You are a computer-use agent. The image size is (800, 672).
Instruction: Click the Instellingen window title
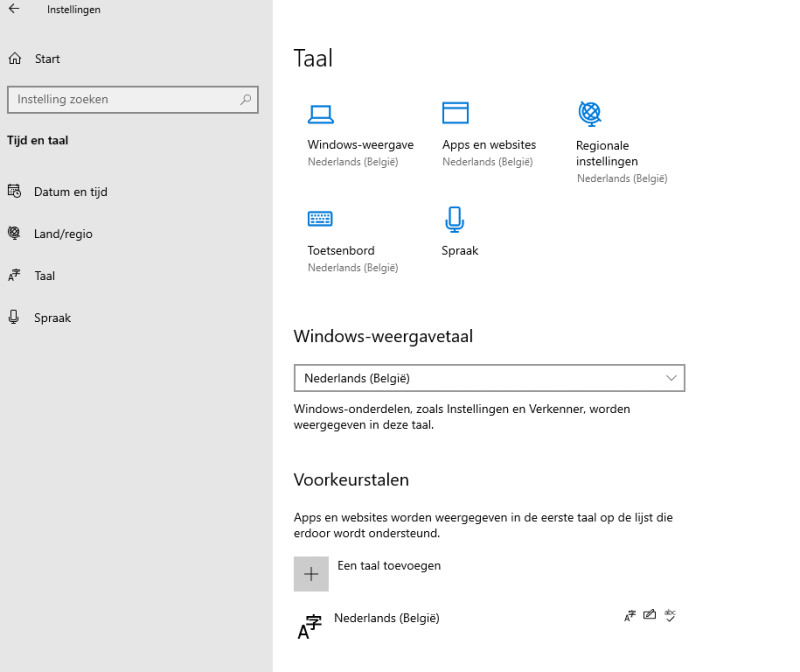(73, 9)
